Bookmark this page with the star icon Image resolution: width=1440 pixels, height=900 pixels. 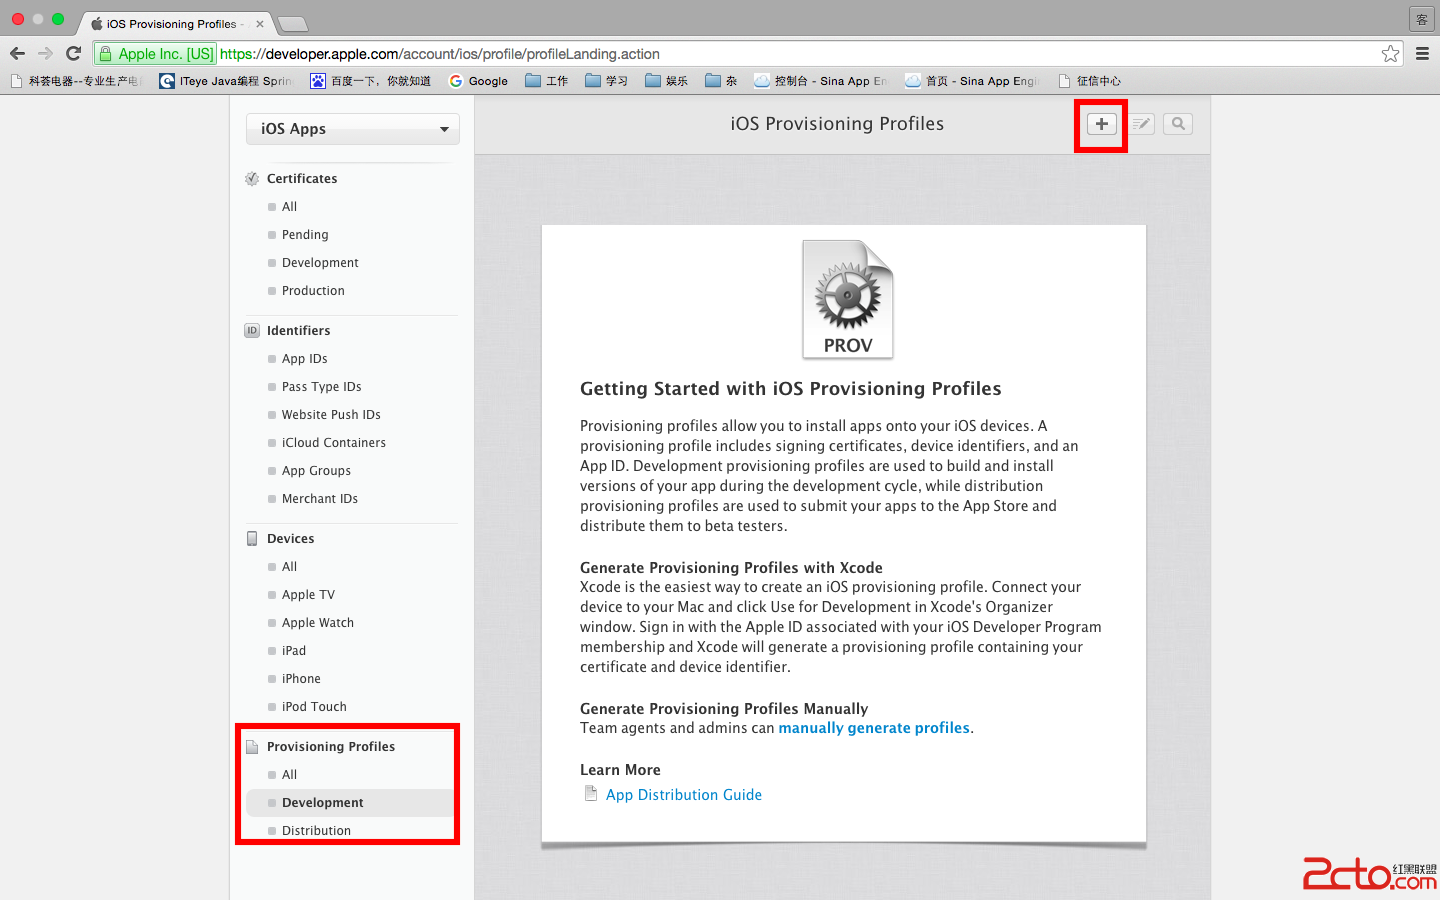point(1390,54)
